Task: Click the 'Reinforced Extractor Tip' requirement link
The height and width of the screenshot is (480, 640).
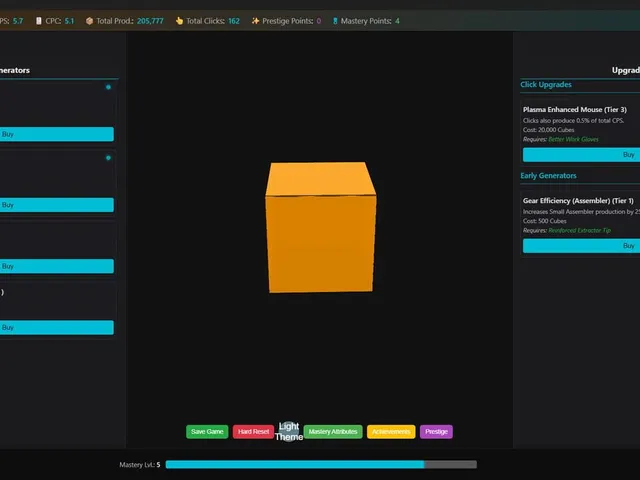Action: 579,230
